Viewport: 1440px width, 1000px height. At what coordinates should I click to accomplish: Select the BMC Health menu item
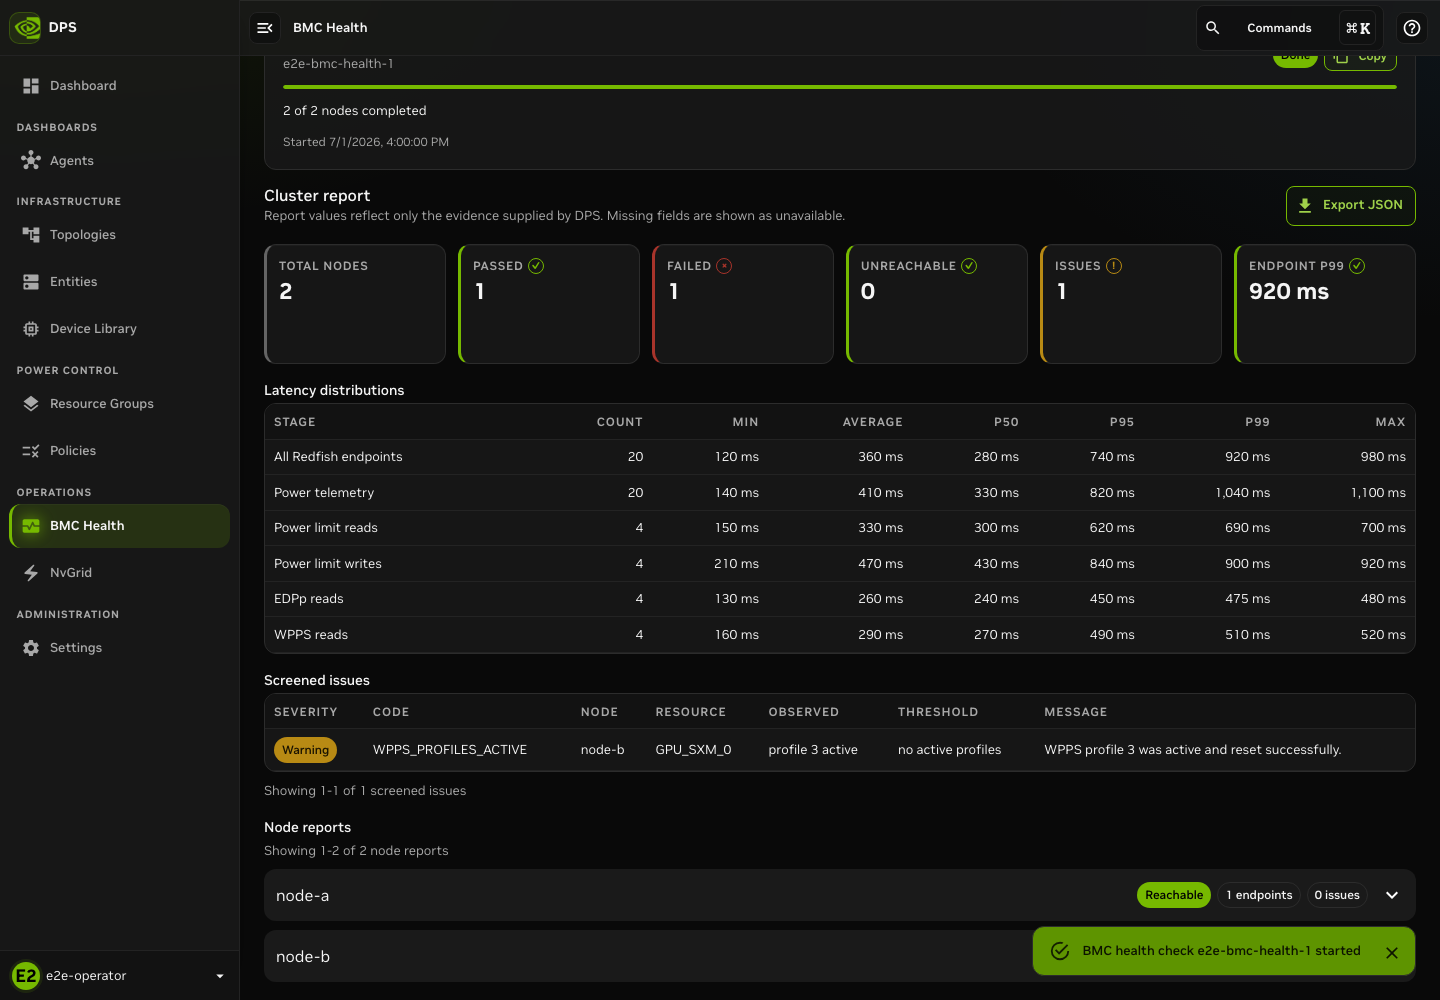[119, 526]
